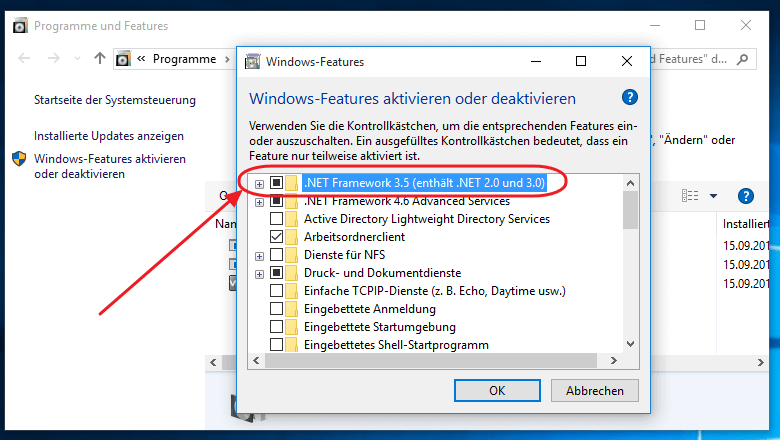Click folder icon of Eingebettete Startumgebung
The height and width of the screenshot is (440, 780).
point(292,327)
